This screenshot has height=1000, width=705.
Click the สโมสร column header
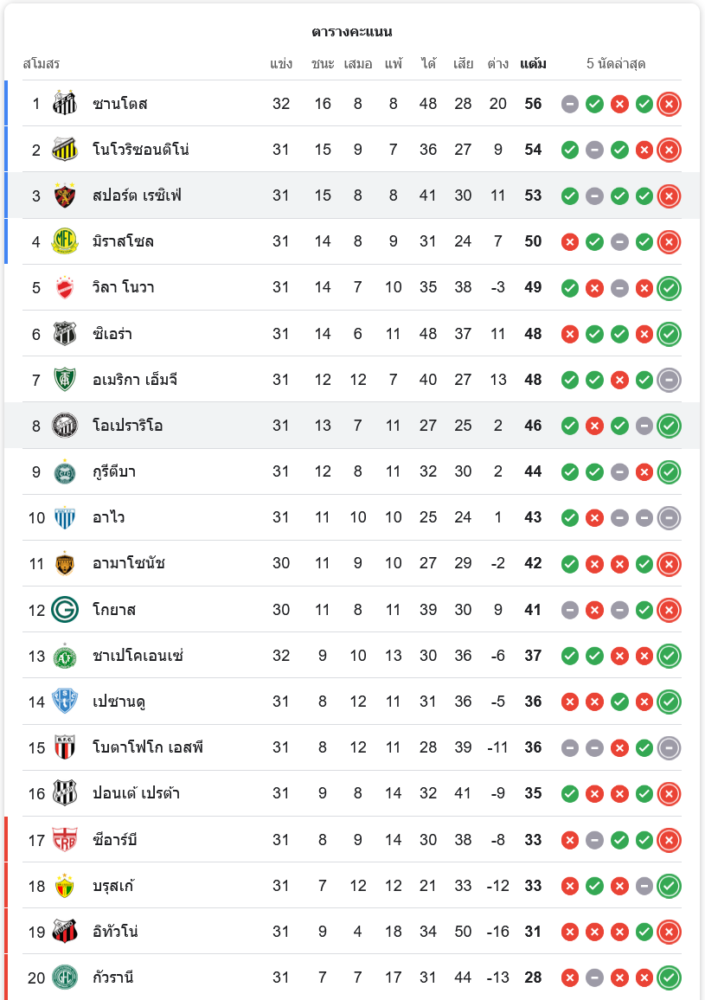[41, 64]
